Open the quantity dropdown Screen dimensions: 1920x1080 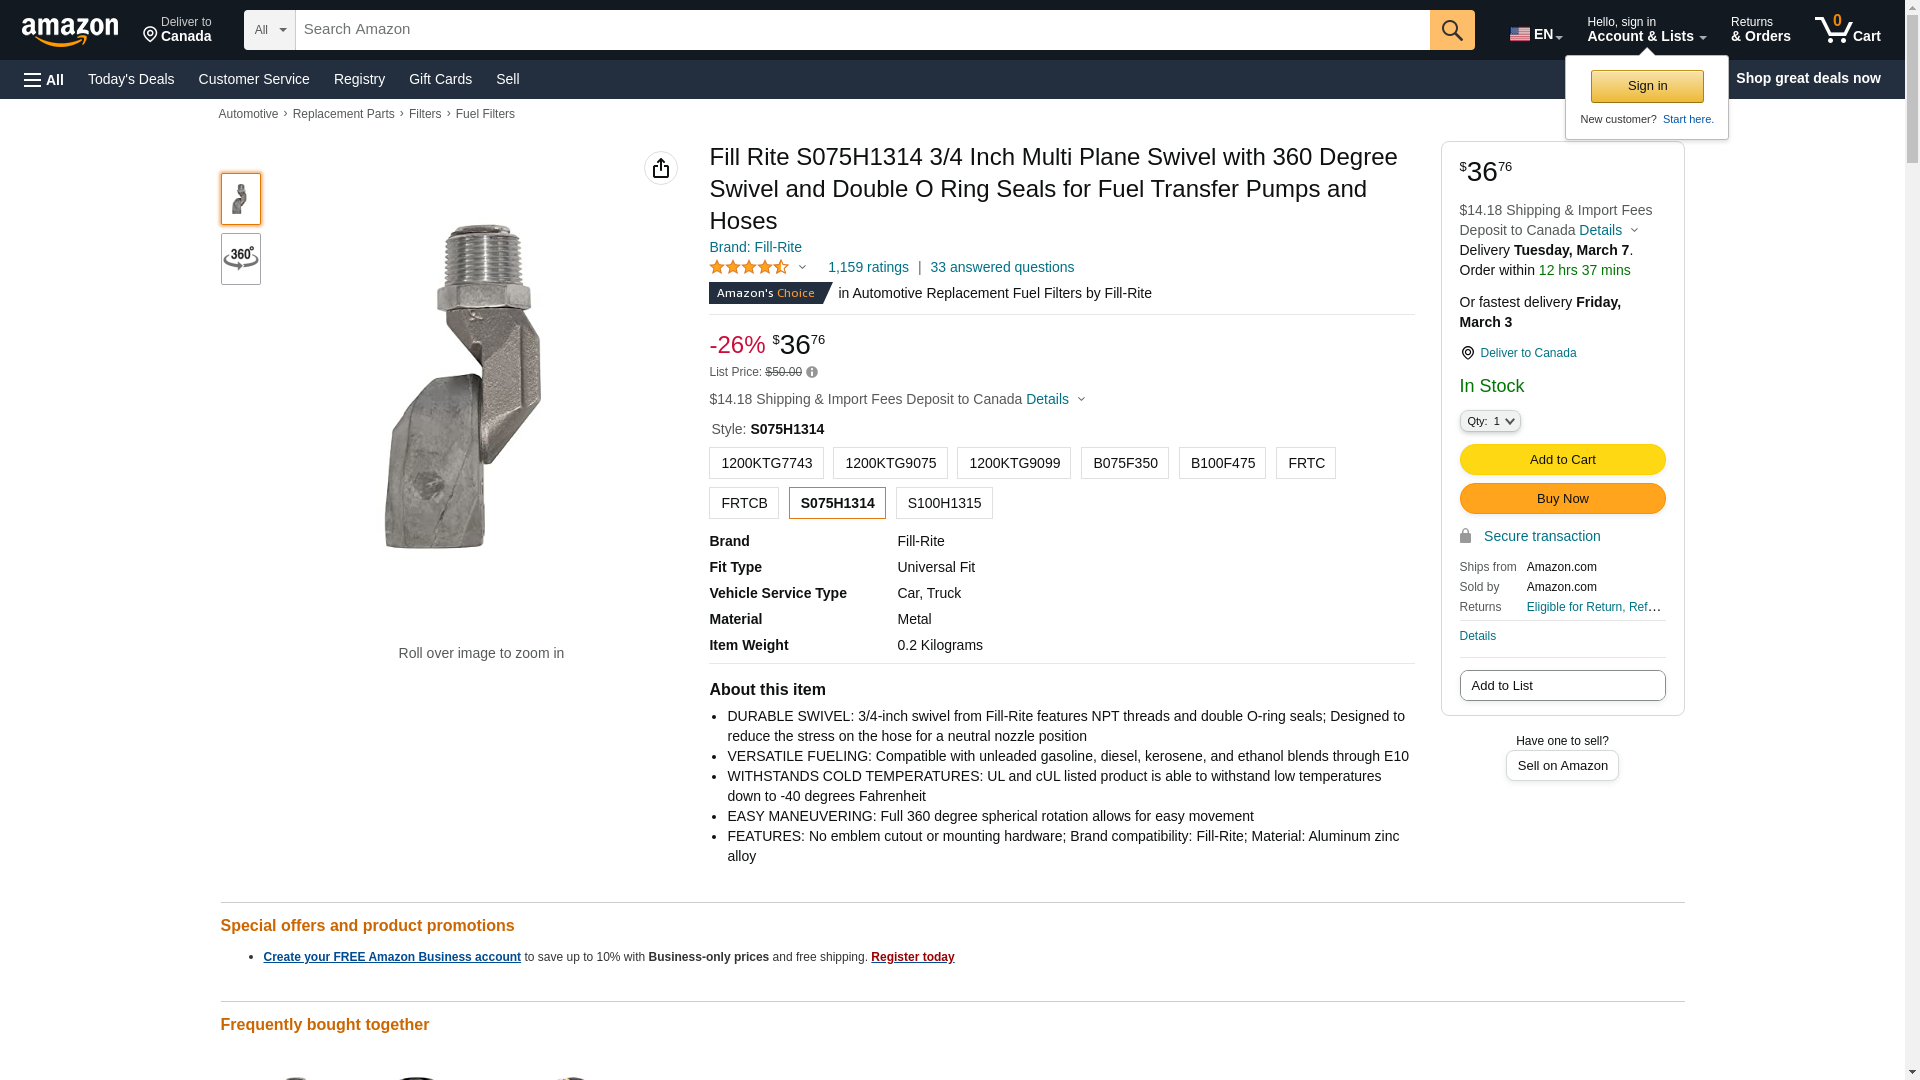click(1489, 422)
